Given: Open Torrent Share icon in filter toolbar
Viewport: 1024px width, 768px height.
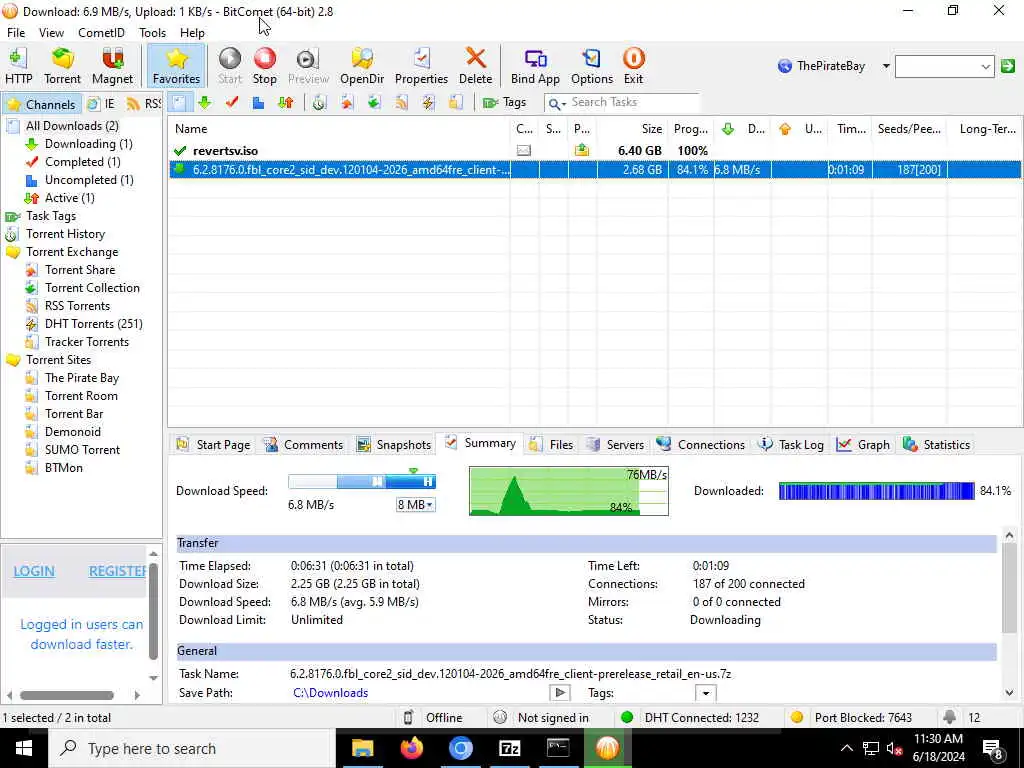Looking at the screenshot, I should click(346, 103).
